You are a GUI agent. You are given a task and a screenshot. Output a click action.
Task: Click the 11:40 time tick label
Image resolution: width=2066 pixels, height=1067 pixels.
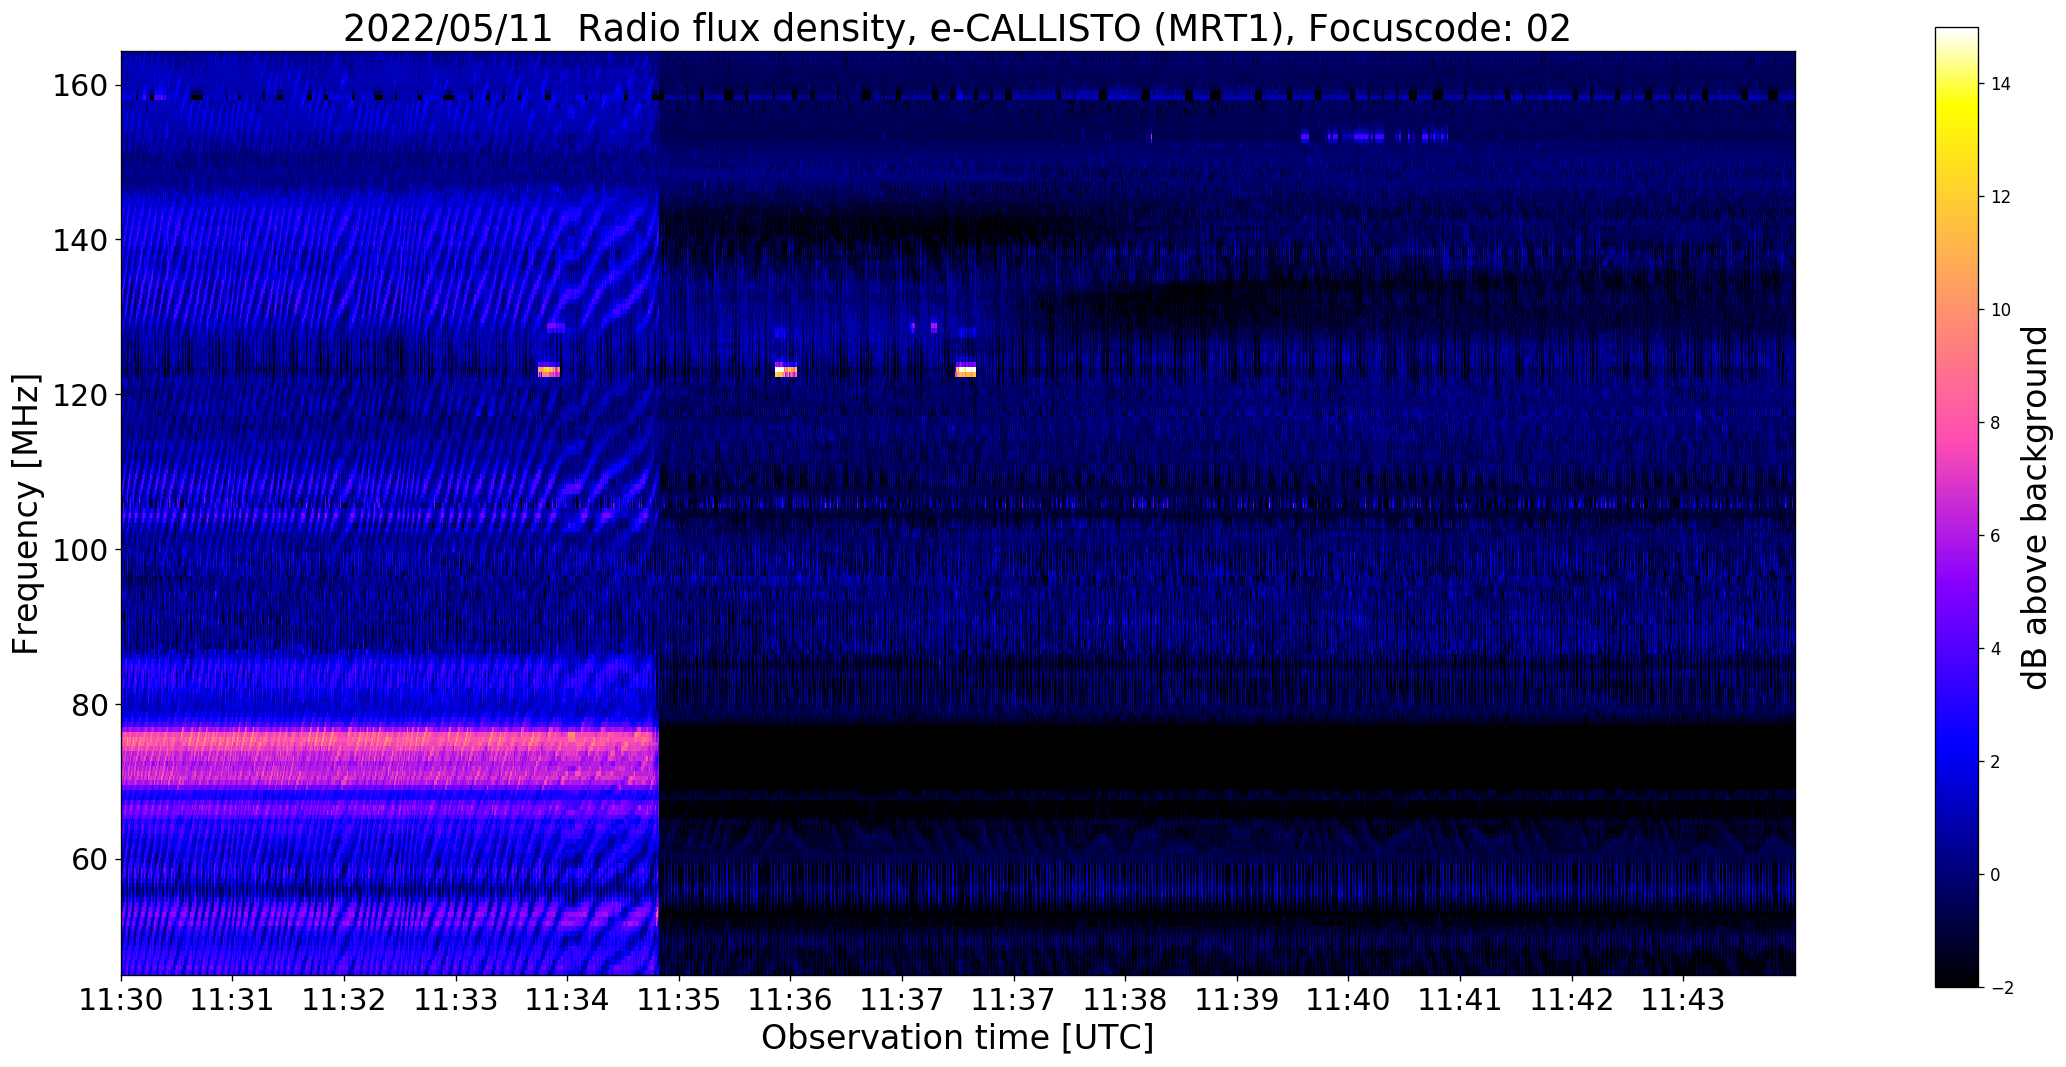[1349, 999]
